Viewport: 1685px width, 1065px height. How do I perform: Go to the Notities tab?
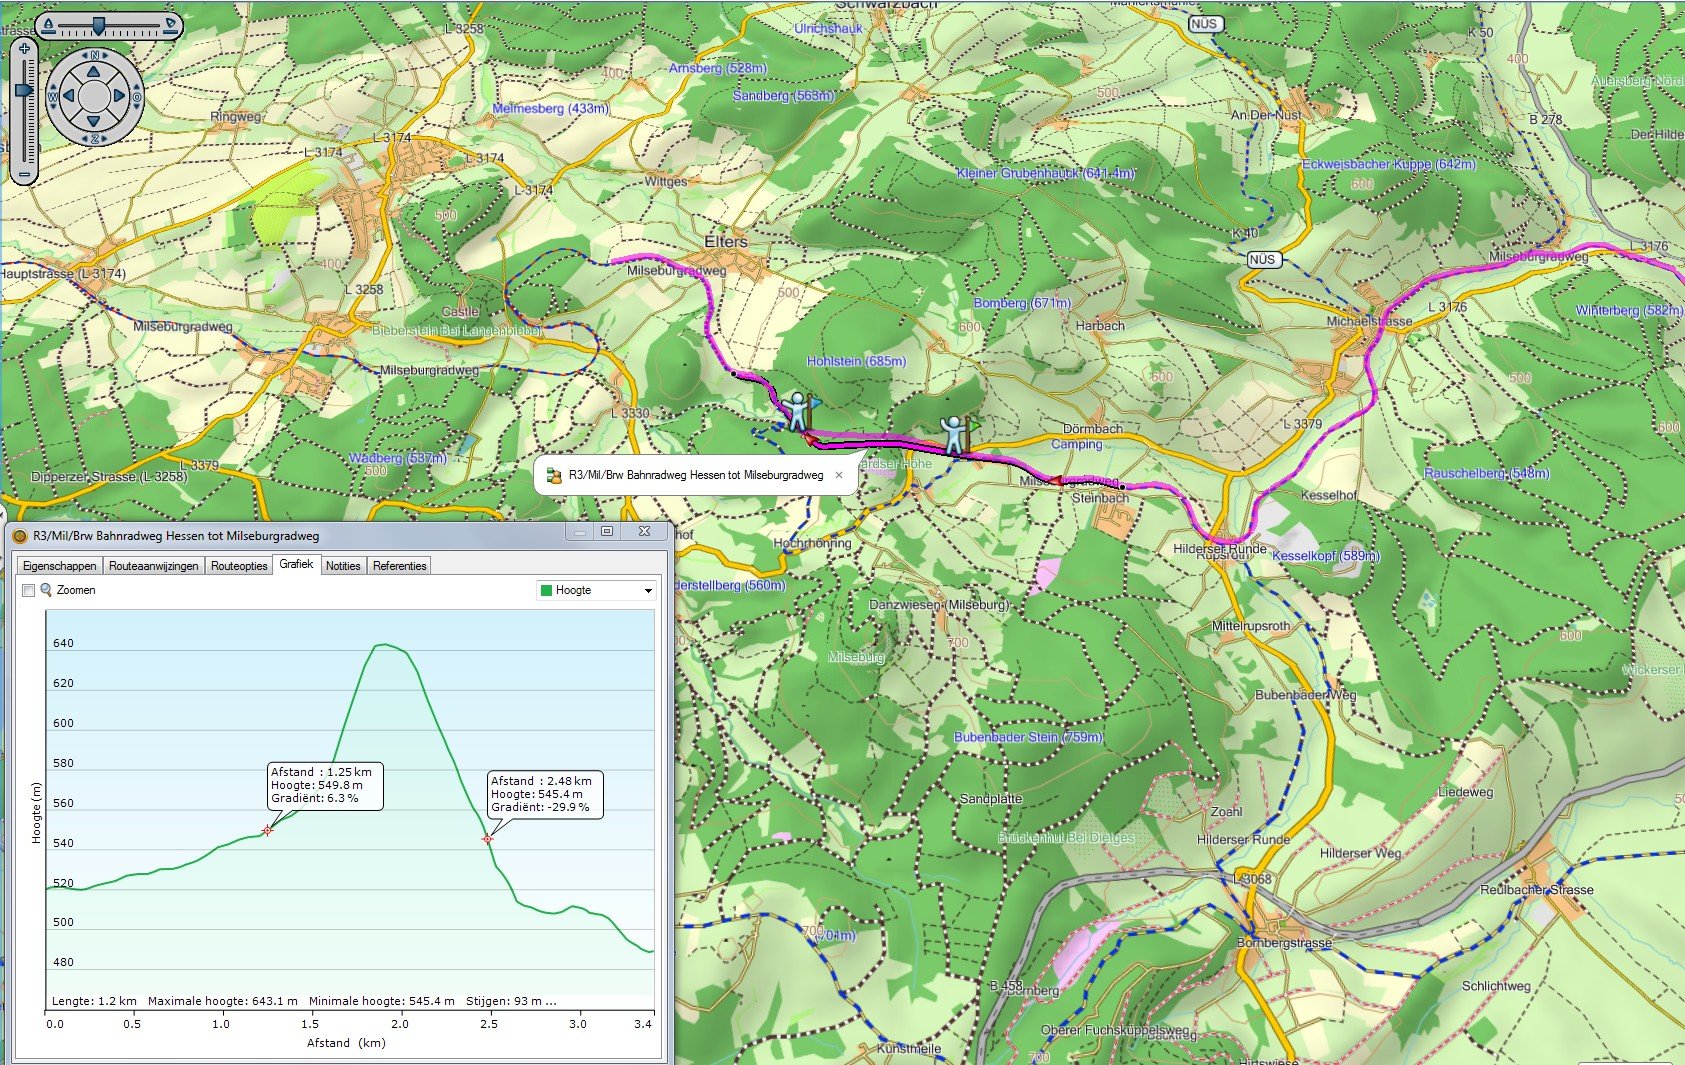point(343,566)
